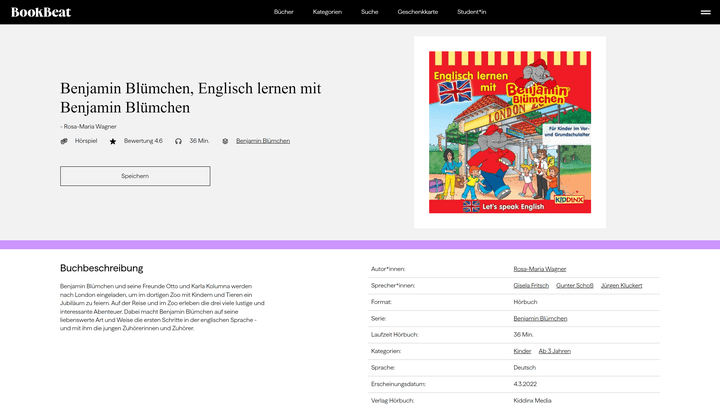Open Benjamin Blümchen link in Serie row

pyautogui.click(x=540, y=319)
